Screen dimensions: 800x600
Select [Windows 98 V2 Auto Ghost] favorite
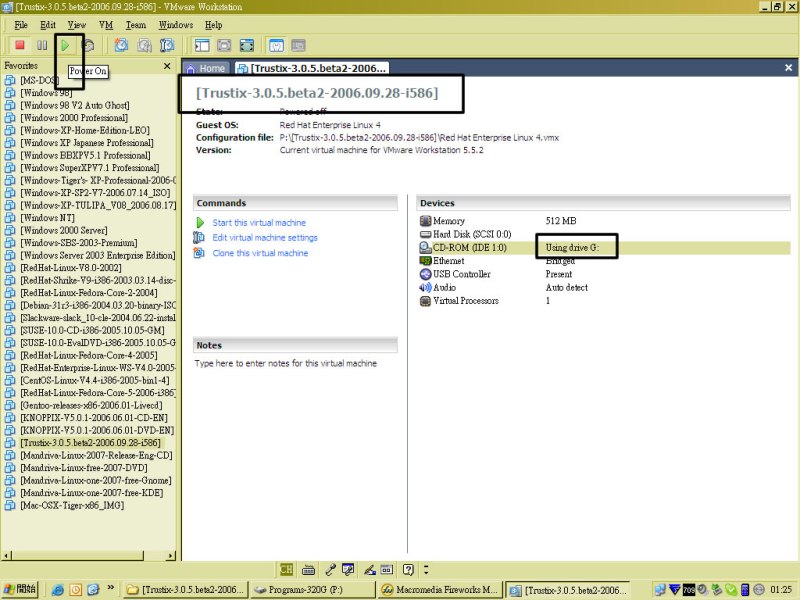click(x=74, y=105)
